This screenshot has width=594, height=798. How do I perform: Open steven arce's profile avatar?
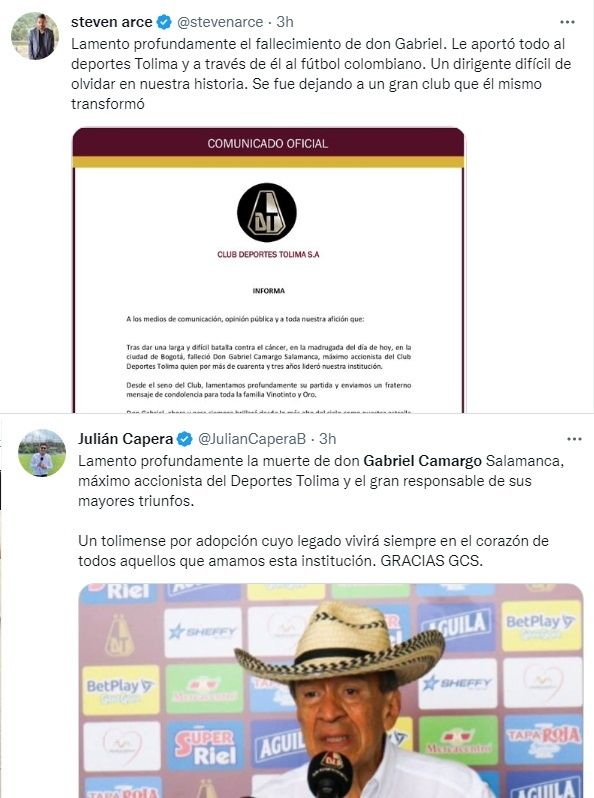pos(35,36)
